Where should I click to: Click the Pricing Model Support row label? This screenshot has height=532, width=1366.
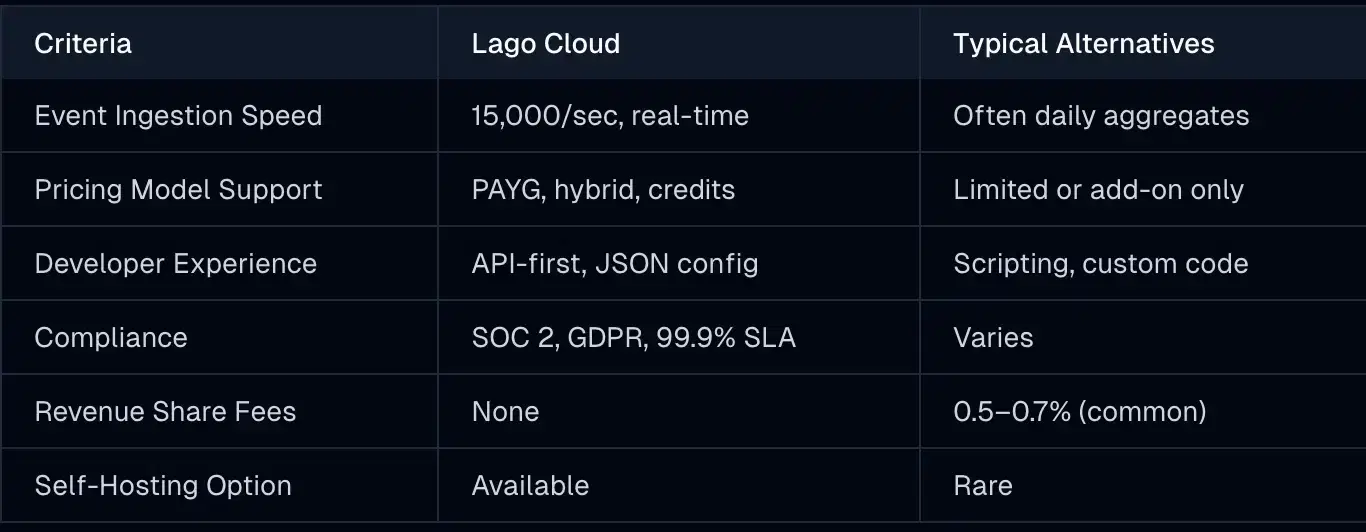pyautogui.click(x=178, y=190)
